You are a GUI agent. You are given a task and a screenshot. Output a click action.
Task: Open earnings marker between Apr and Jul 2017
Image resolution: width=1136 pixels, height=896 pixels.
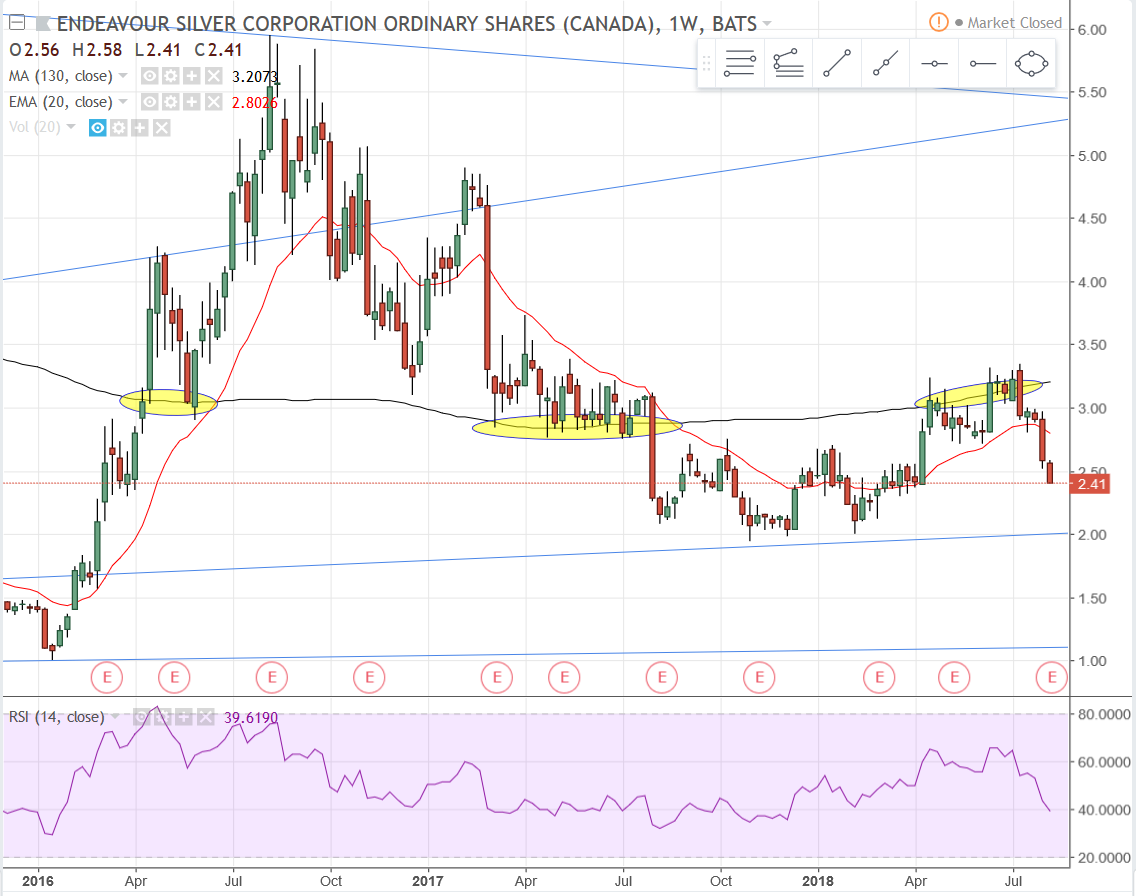pyautogui.click(x=564, y=678)
